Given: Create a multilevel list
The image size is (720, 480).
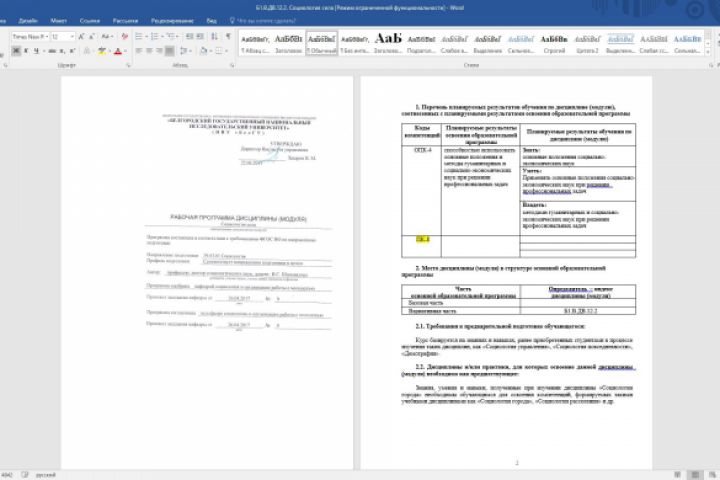Looking at the screenshot, I should pos(170,36).
